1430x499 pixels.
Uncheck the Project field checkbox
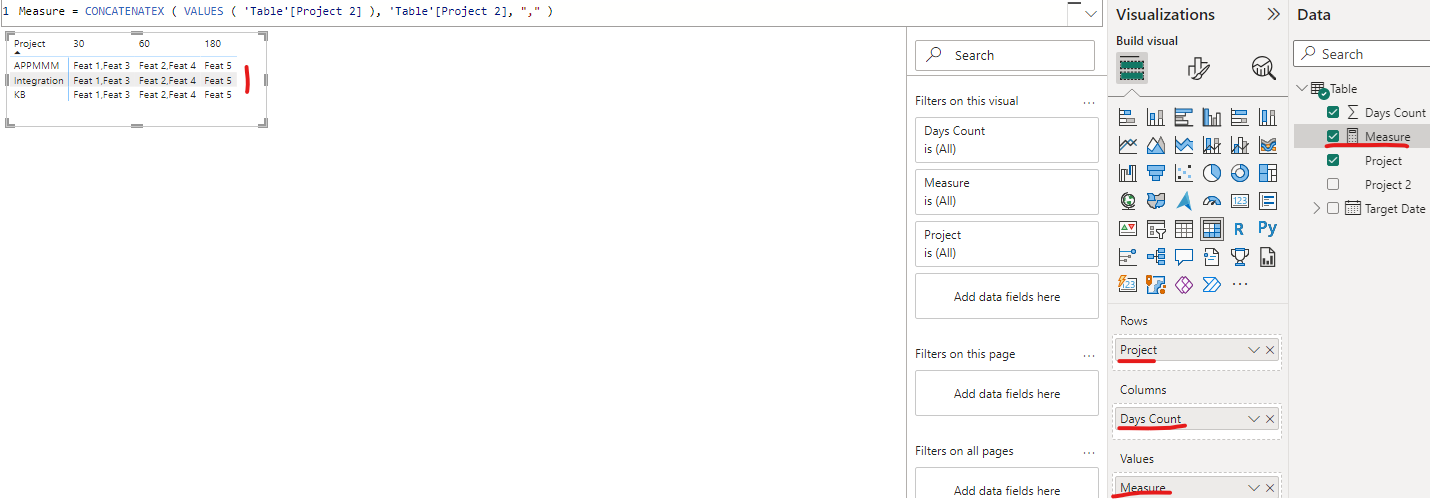[1333, 161]
